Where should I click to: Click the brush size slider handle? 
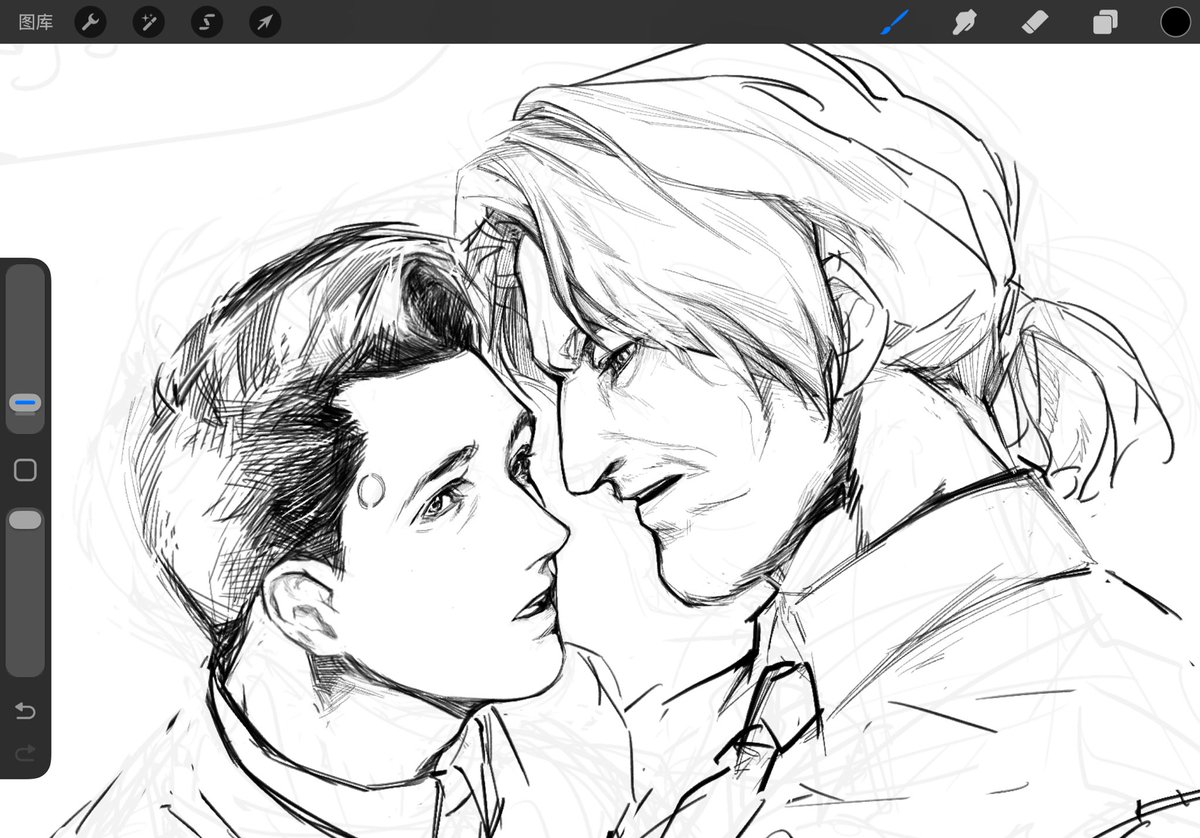[x=25, y=404]
